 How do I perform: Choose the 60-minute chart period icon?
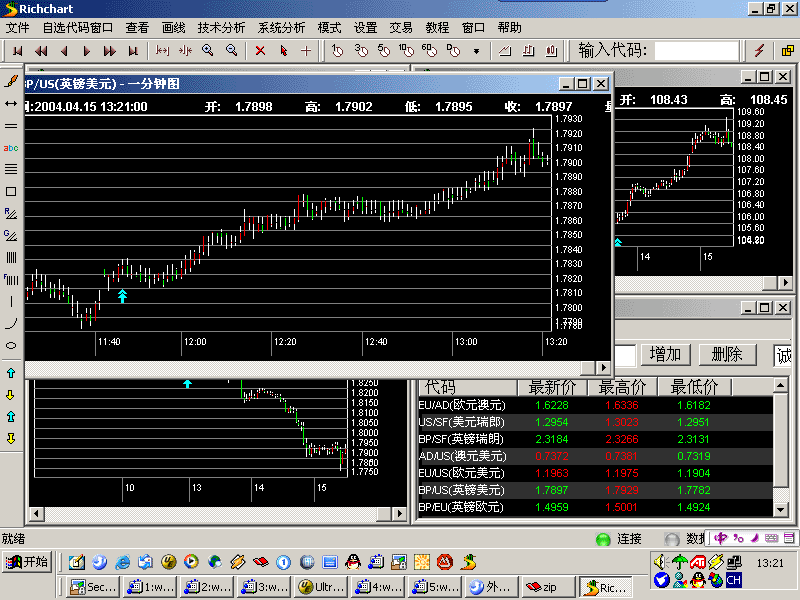(x=429, y=51)
